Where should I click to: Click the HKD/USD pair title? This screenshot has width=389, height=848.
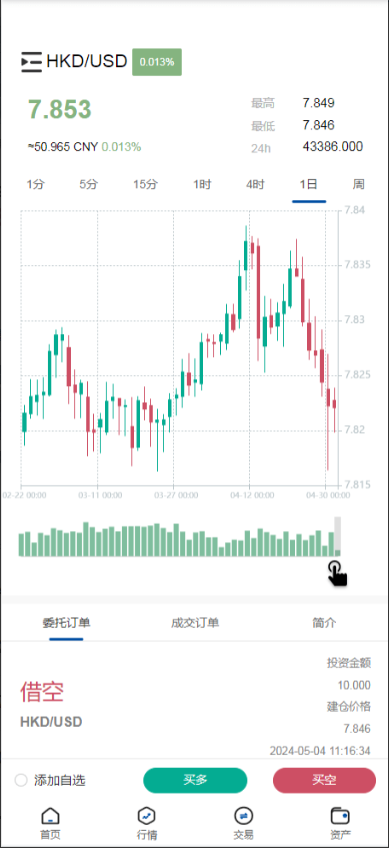tap(87, 62)
